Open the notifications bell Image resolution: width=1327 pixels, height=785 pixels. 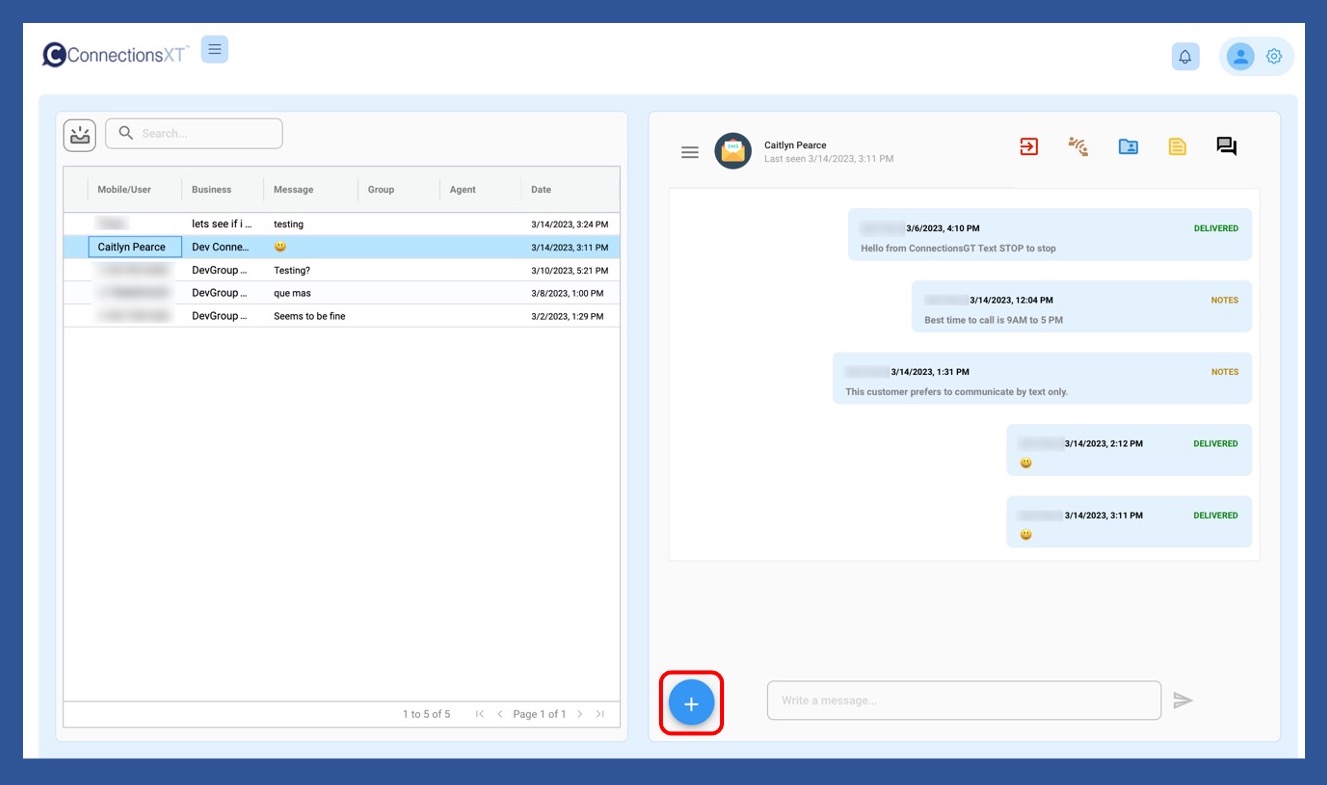[1185, 57]
